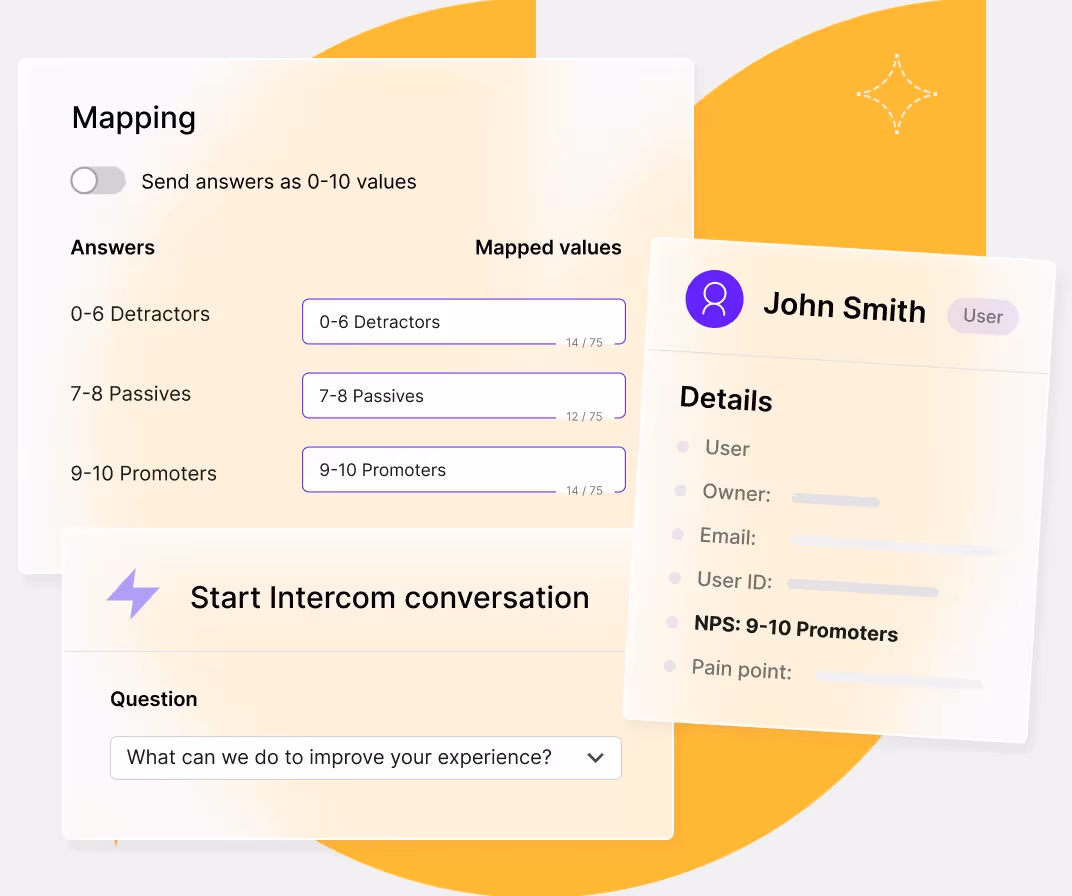1072x896 pixels.
Task: Click the Pain point: detail row
Action: [824, 673]
